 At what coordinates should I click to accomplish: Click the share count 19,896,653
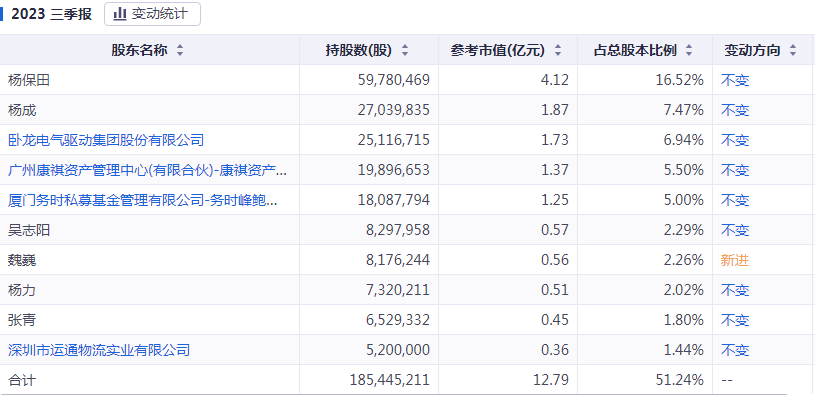[x=393, y=170]
